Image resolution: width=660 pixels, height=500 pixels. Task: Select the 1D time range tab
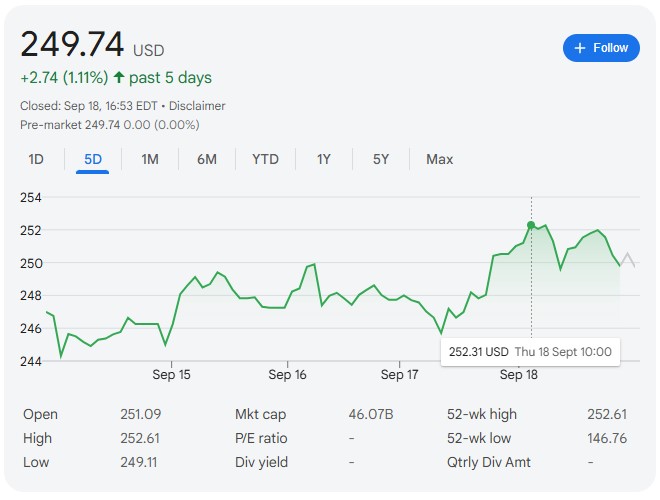coord(36,159)
